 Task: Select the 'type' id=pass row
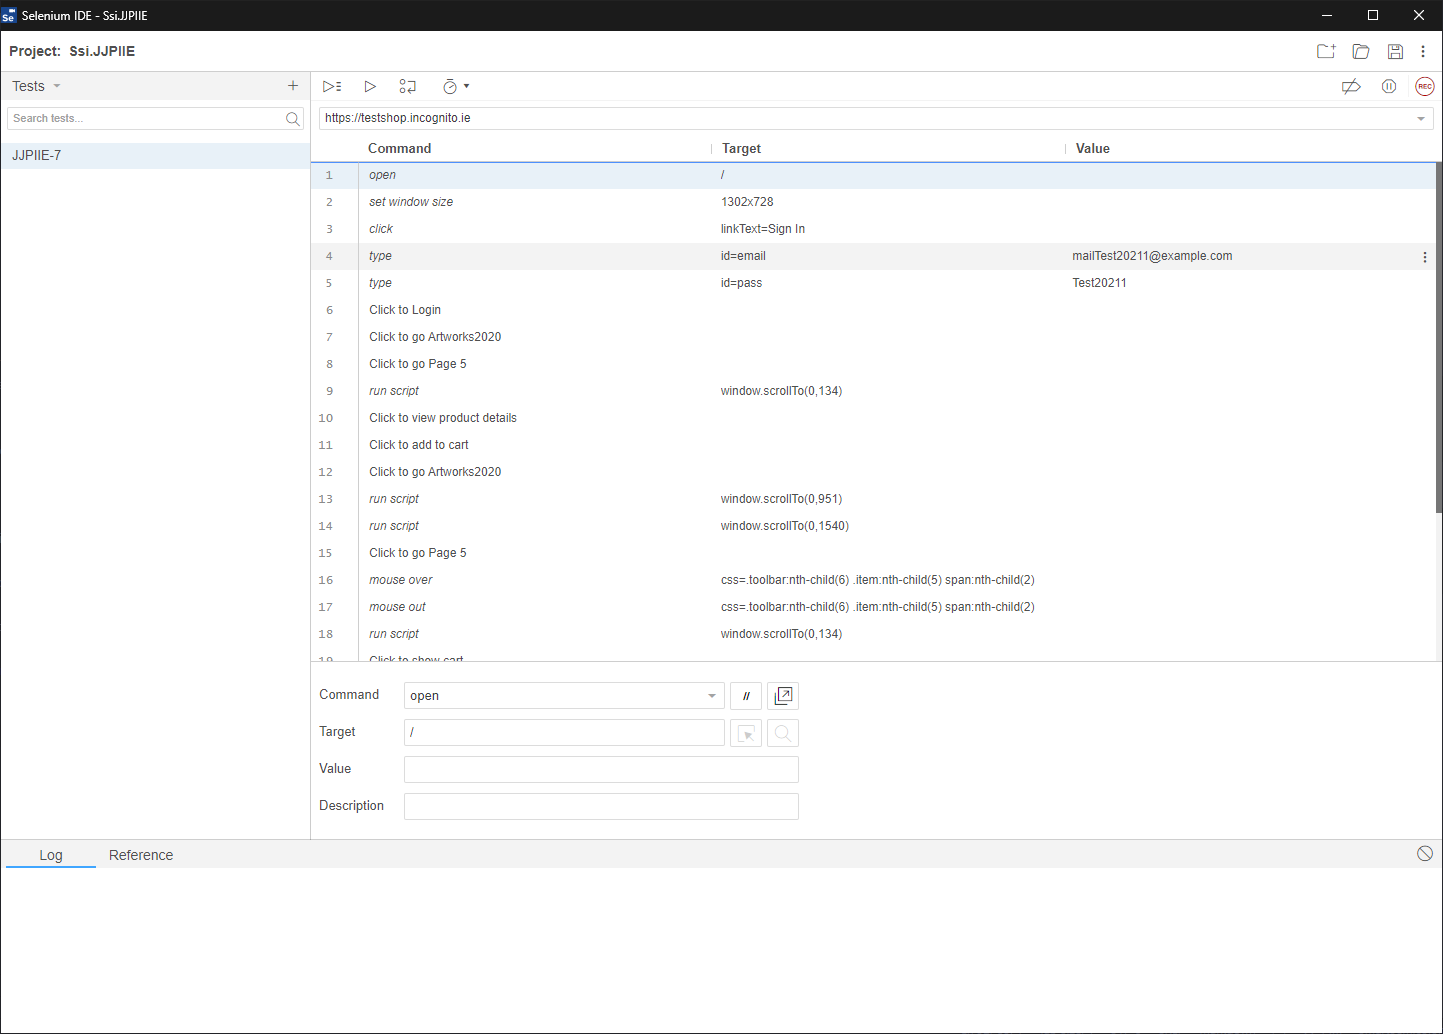[x=873, y=283]
